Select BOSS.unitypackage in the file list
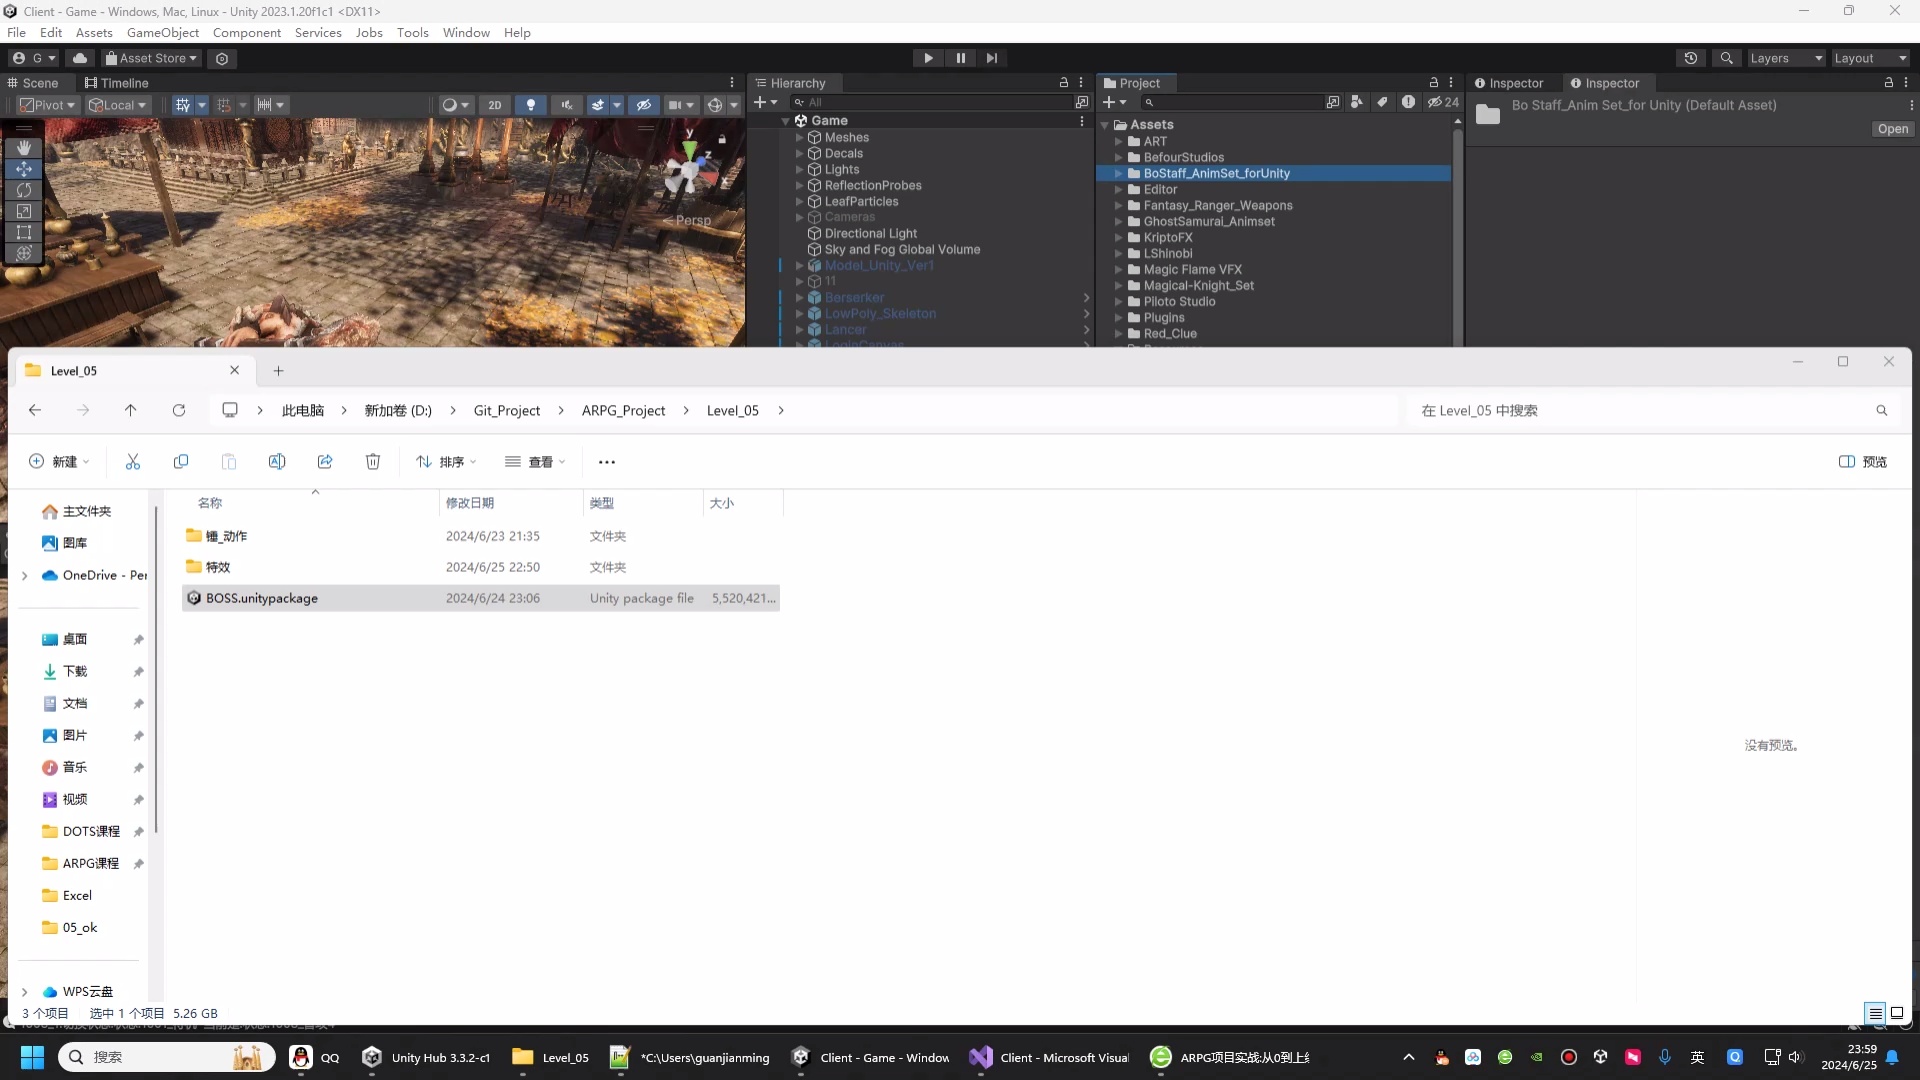Screen dimensions: 1920x1080 (x=263, y=598)
